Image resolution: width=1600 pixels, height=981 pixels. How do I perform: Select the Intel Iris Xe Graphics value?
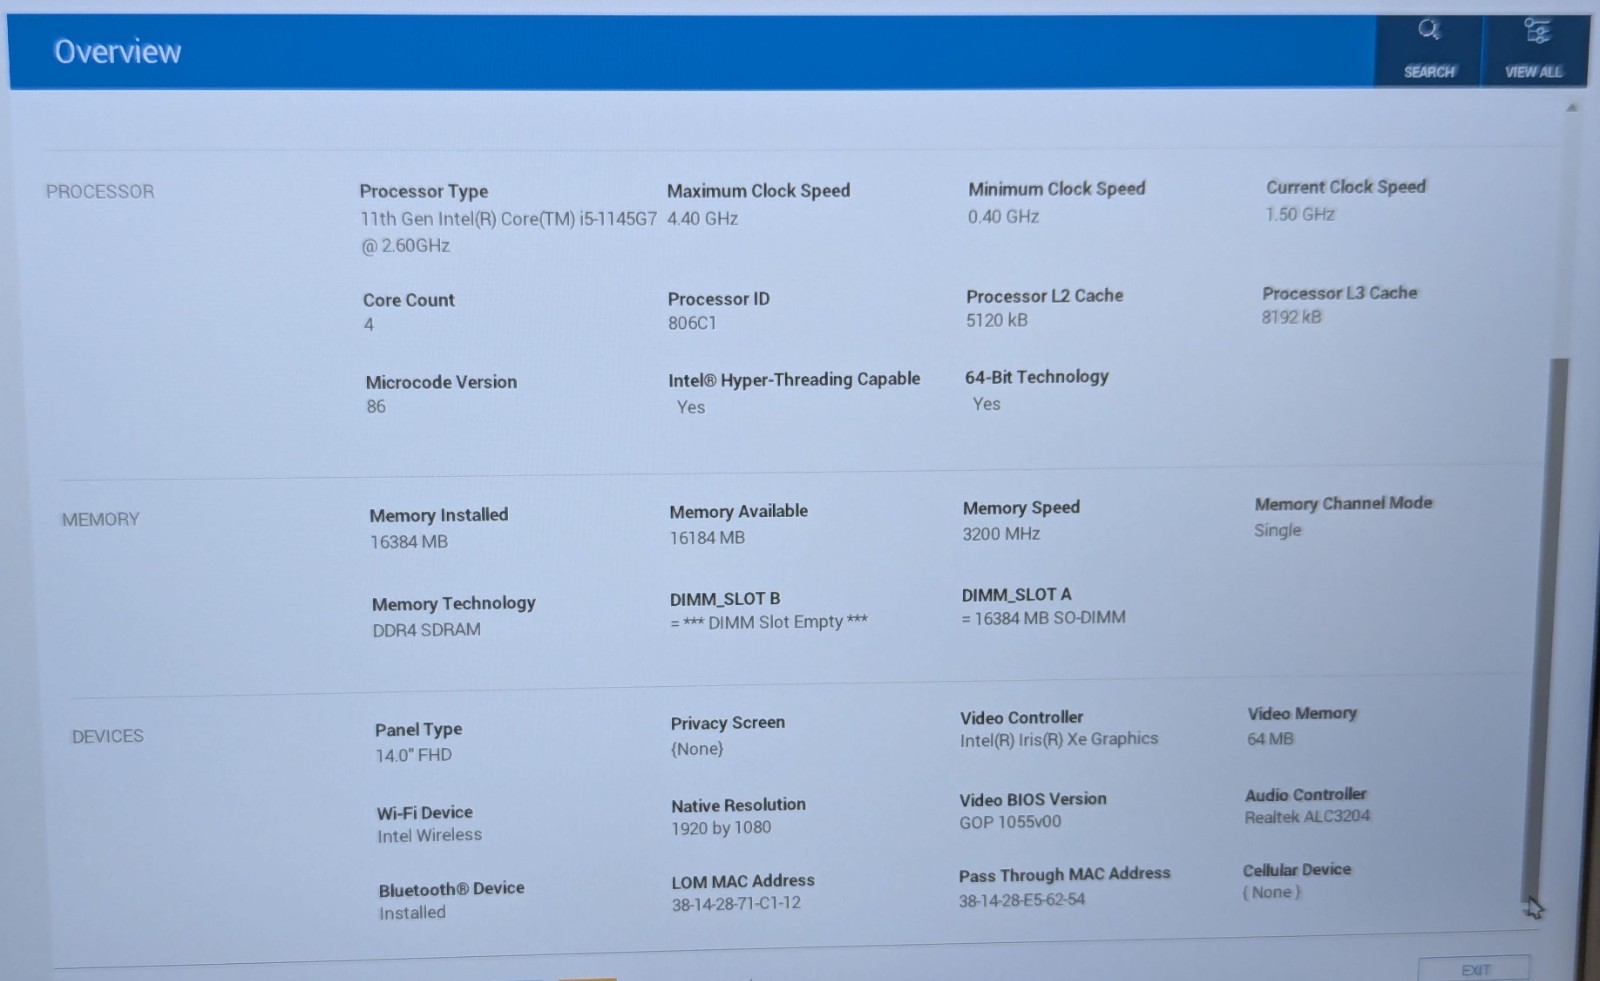click(x=1059, y=740)
